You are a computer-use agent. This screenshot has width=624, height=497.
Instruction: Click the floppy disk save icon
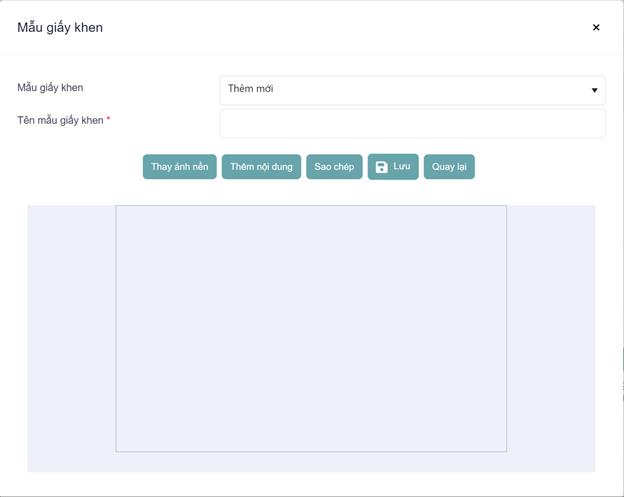(x=381, y=167)
